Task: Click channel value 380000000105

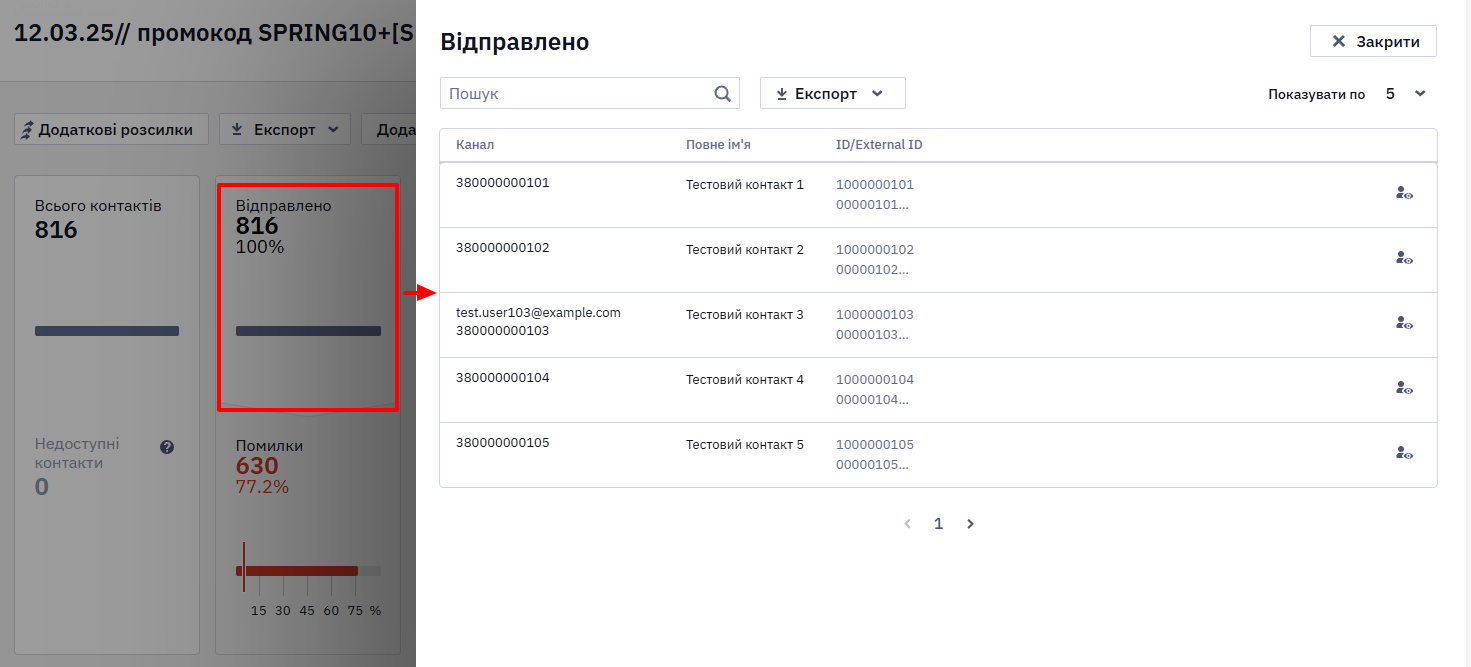Action: click(503, 443)
